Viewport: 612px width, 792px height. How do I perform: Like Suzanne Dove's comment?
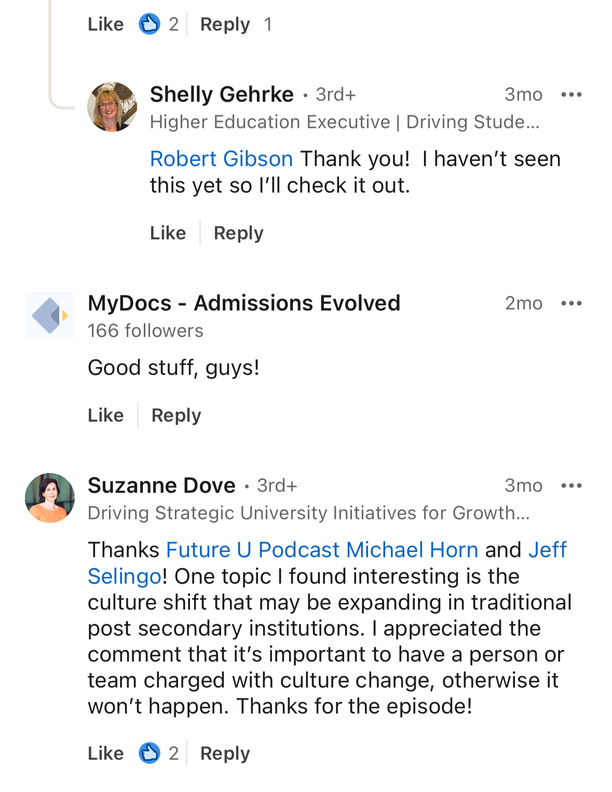coord(106,753)
